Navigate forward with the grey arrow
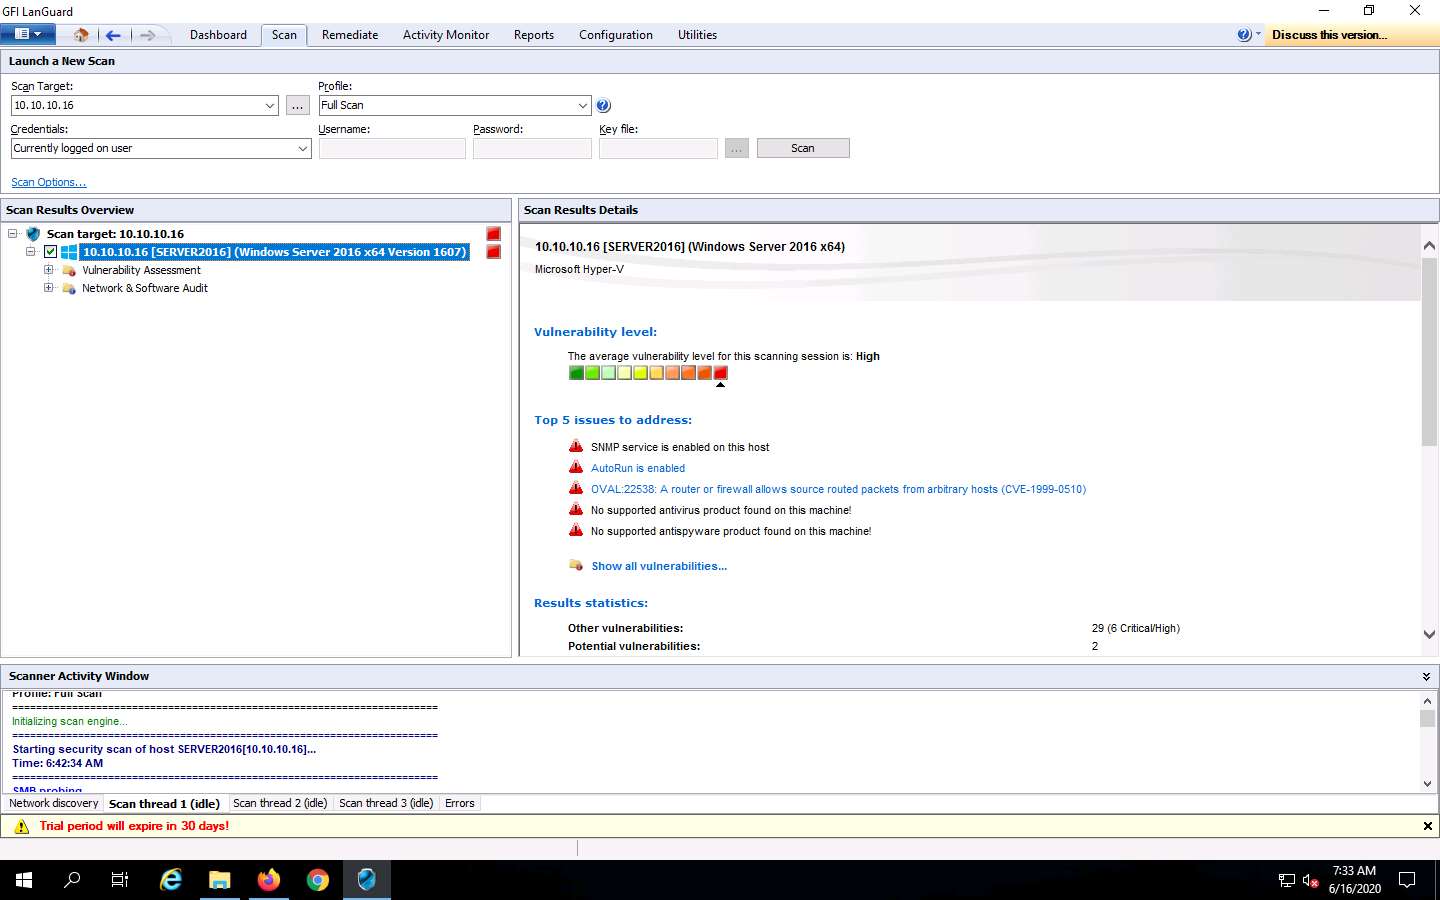Viewport: 1440px width, 900px height. [147, 35]
